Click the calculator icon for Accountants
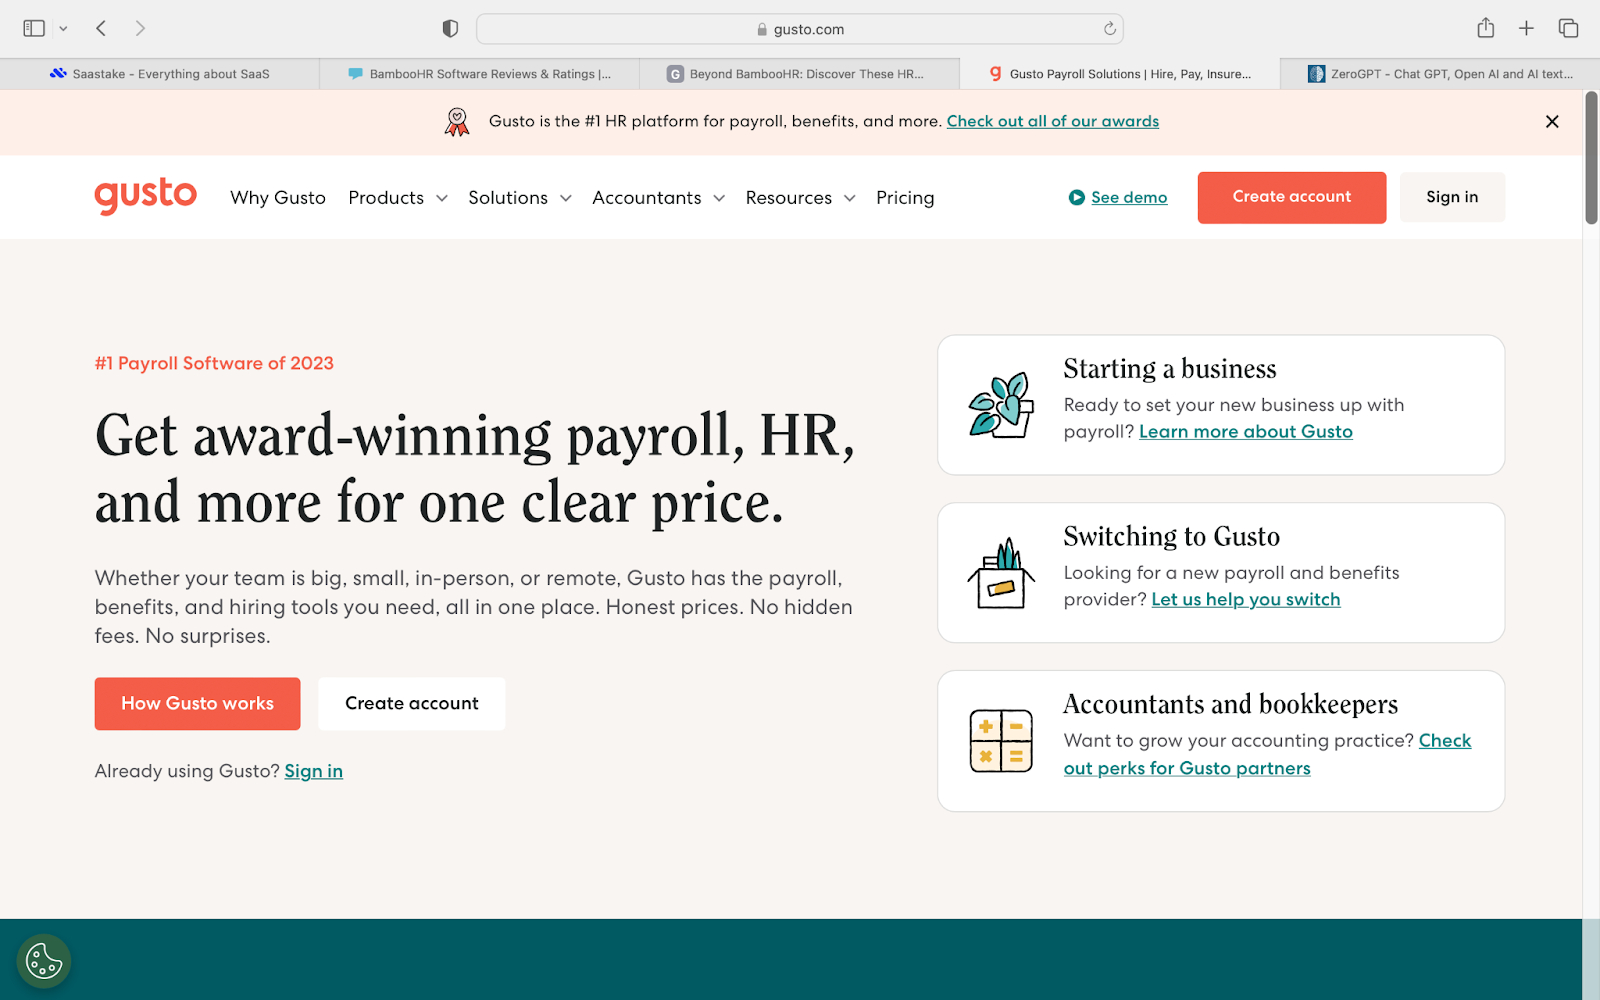The width and height of the screenshot is (1600, 1000). [x=1001, y=741]
